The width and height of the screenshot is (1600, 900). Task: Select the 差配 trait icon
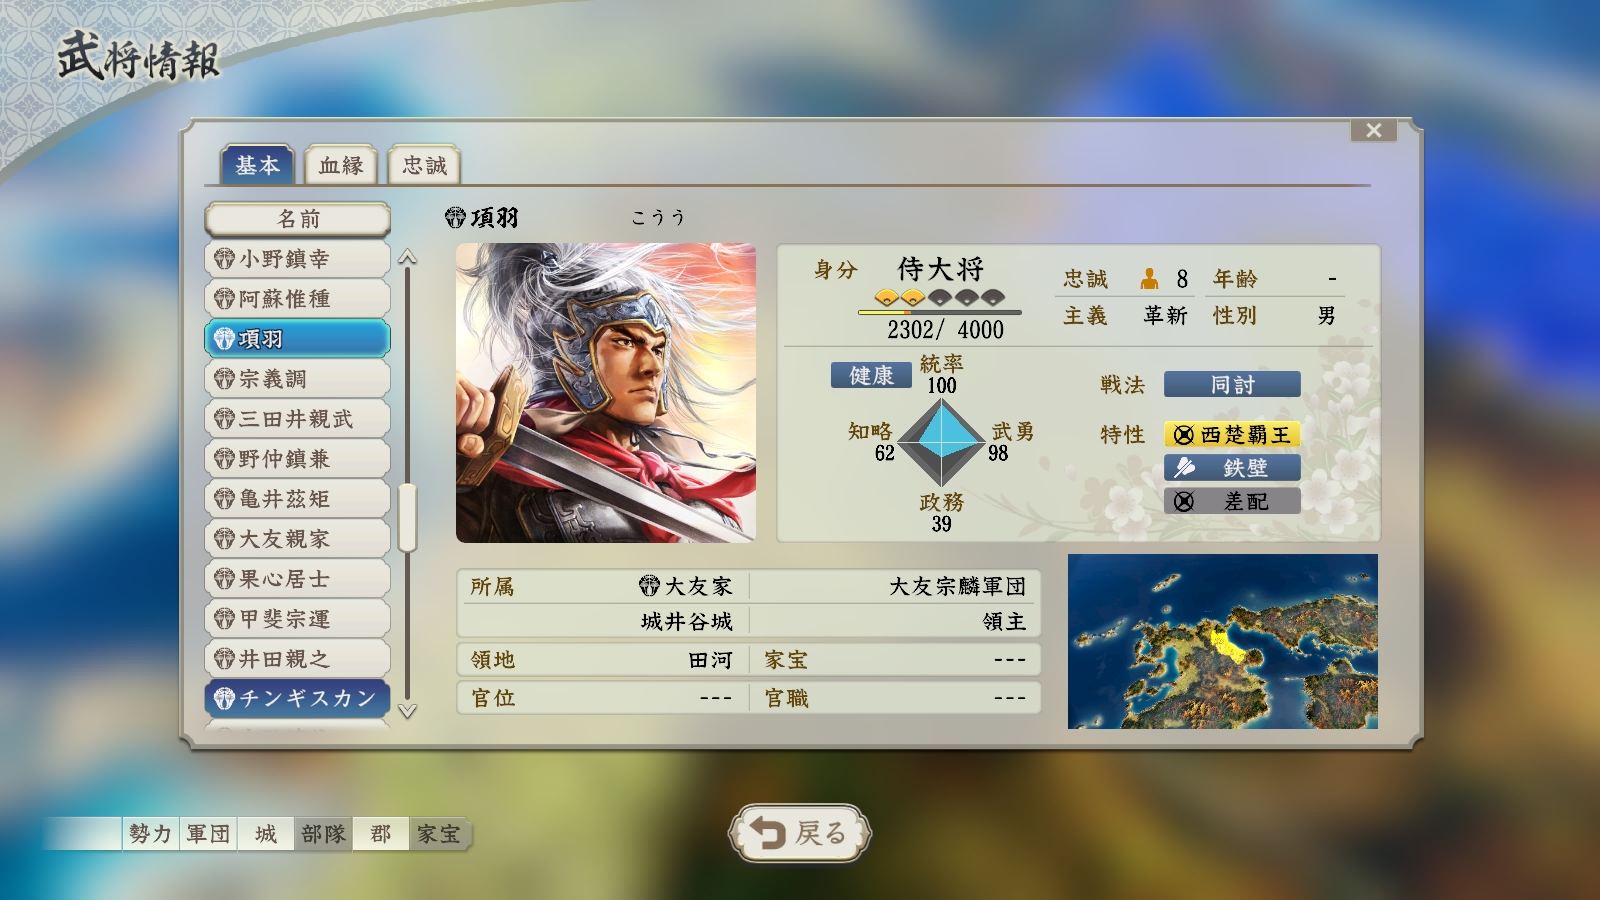click(x=1184, y=501)
